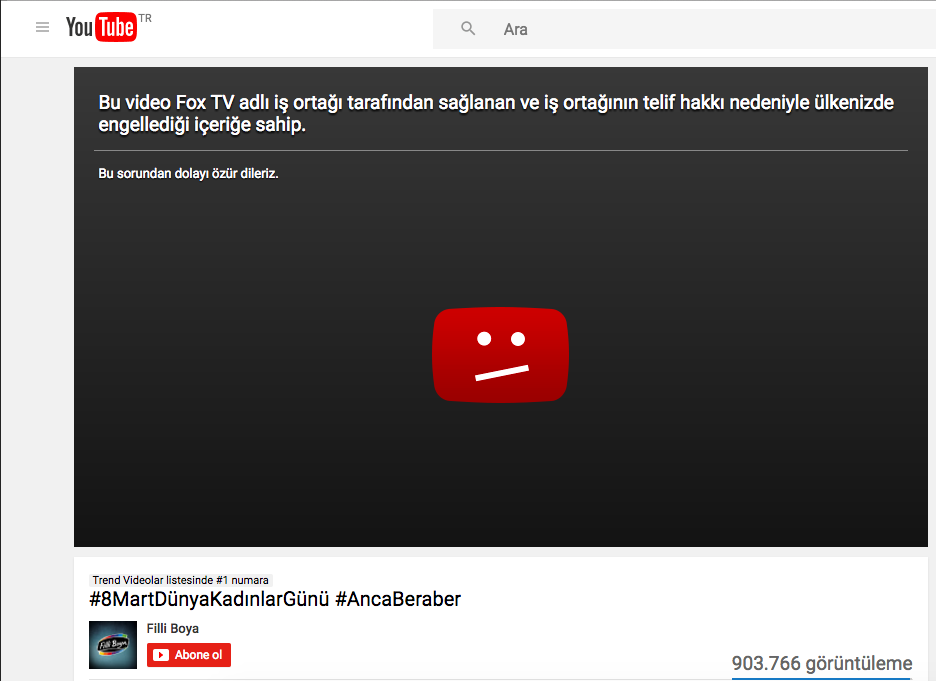Open the #AncaBeraber hashtag
The image size is (936, 681).
coord(398,599)
